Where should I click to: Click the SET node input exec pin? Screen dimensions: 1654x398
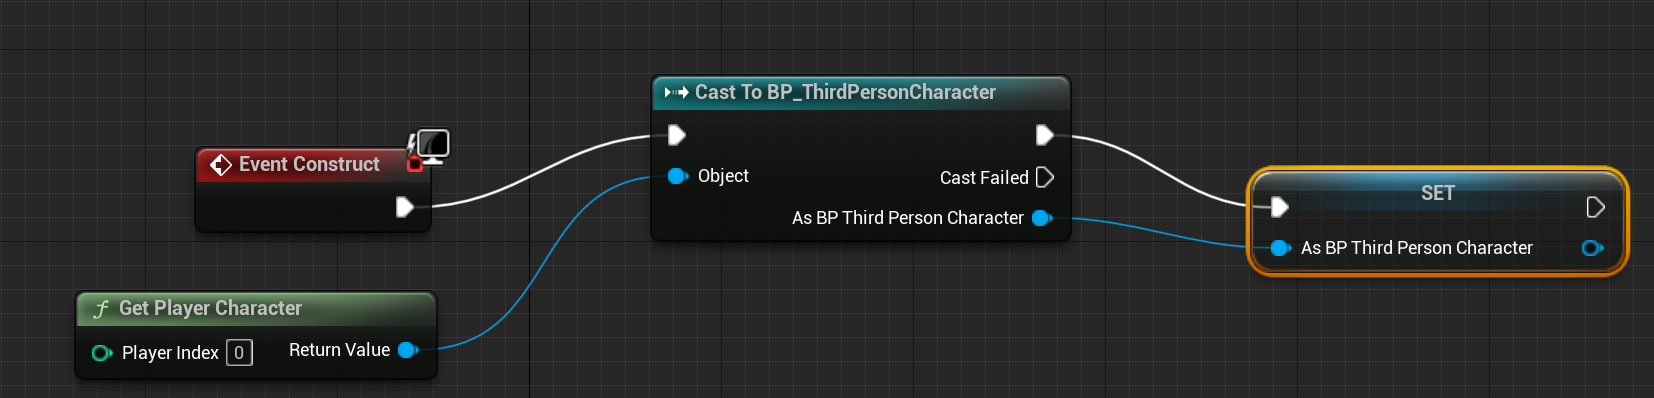1279,207
